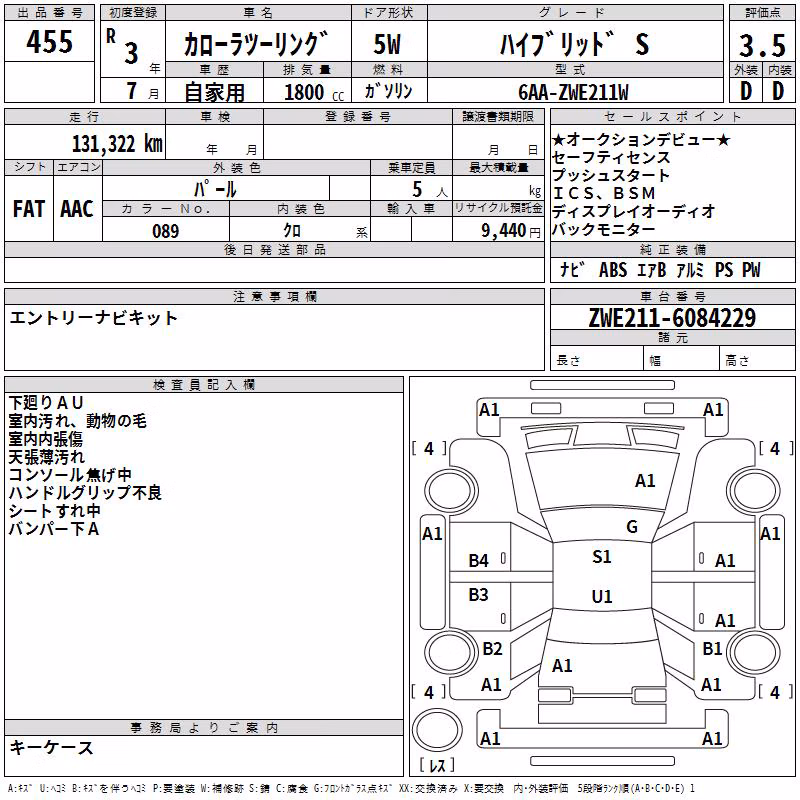Click the エアB equipment item
This screenshot has width=800, height=800.
(x=652, y=269)
